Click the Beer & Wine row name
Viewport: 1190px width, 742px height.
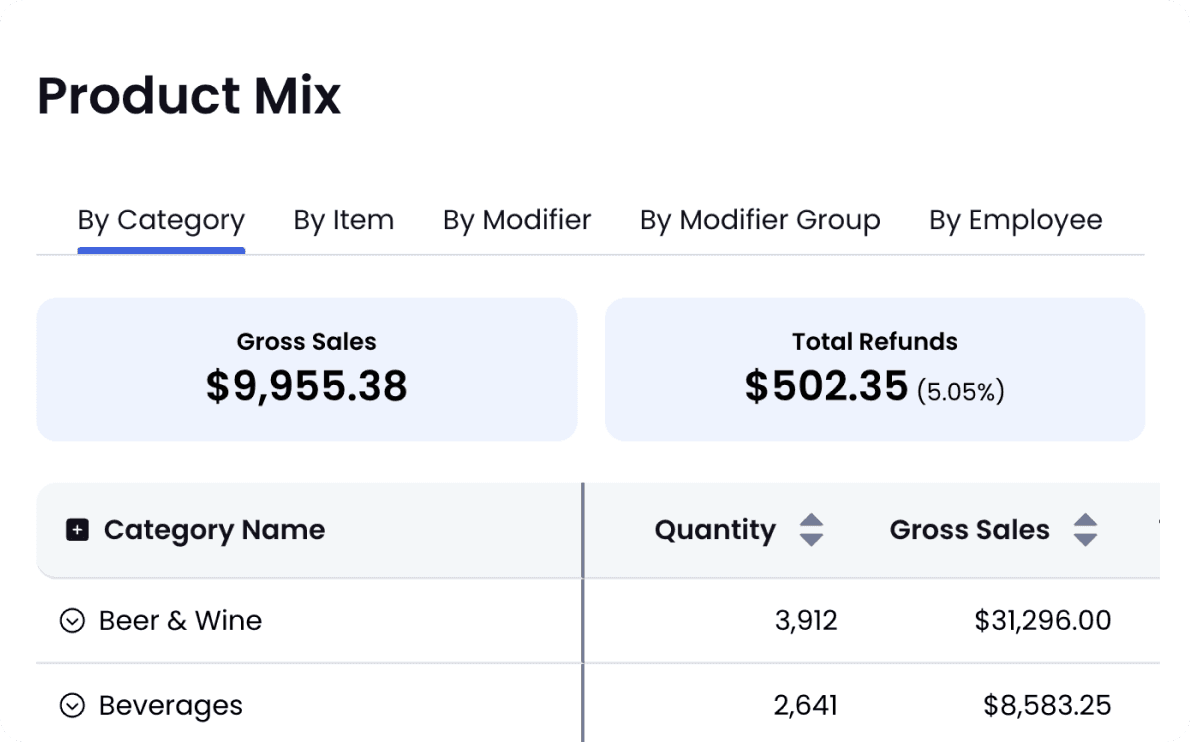click(180, 621)
